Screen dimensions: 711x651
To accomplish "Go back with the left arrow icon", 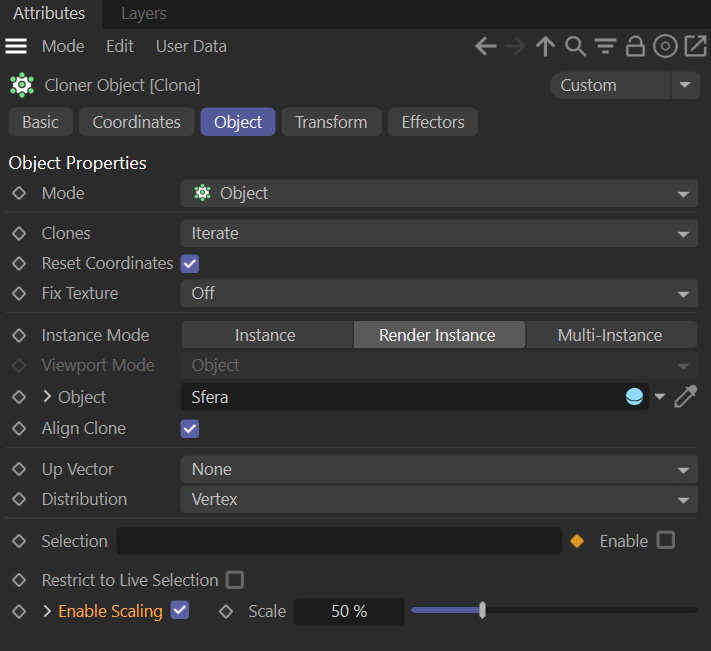I will tap(486, 46).
